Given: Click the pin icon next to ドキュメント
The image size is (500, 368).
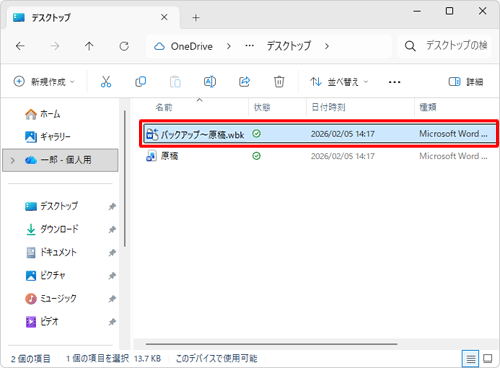Looking at the screenshot, I should 112,253.
